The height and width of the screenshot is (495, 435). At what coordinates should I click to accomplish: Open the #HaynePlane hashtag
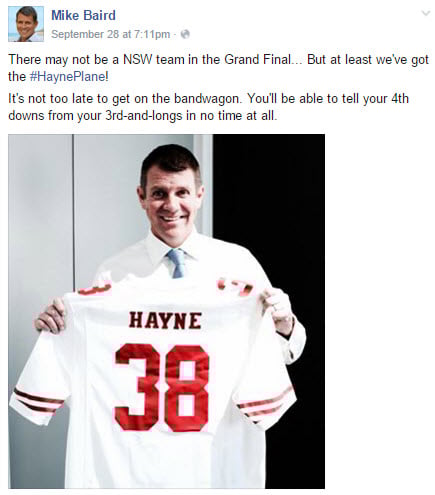click(x=68, y=77)
